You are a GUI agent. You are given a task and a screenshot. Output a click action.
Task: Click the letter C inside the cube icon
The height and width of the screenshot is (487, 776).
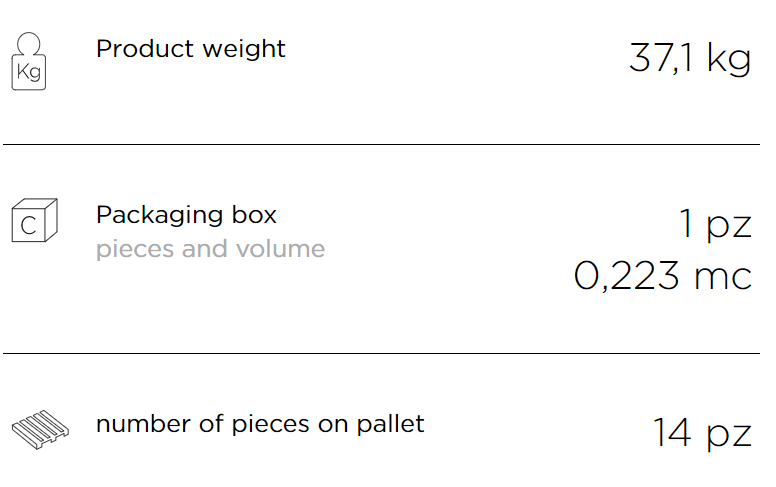(x=28, y=226)
